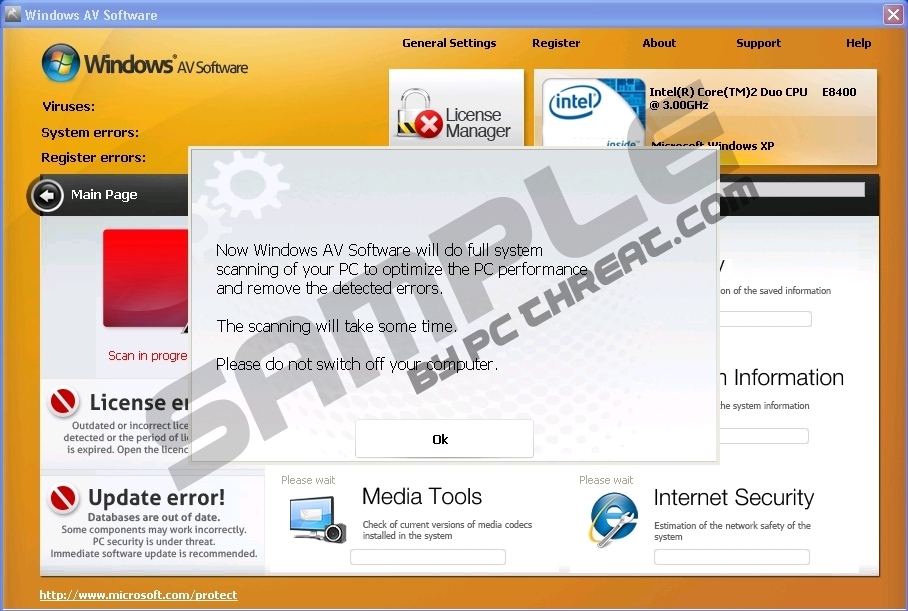The width and height of the screenshot is (908, 611).
Task: Open the About menu item
Action: [659, 43]
